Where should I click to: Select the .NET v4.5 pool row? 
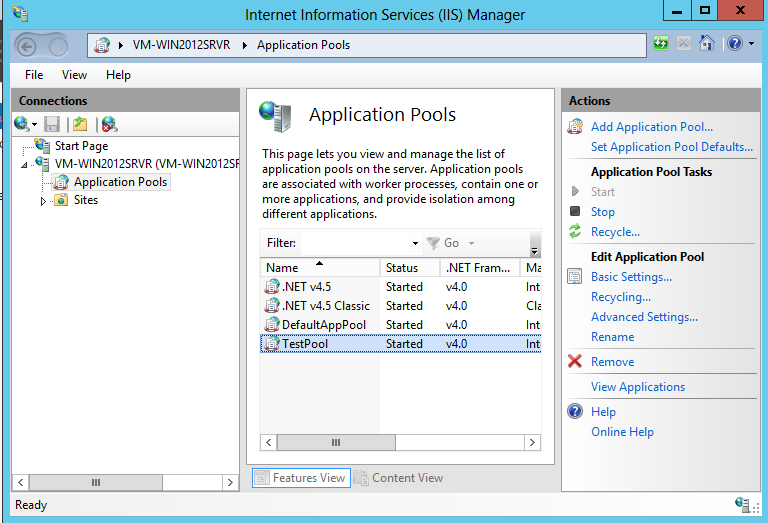click(401, 287)
